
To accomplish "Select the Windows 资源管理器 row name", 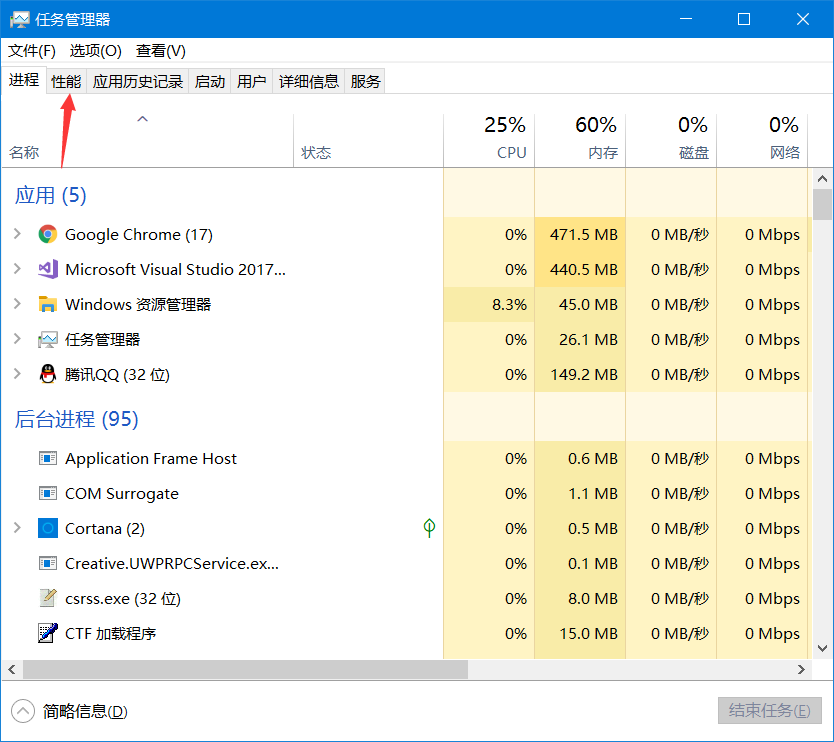I will tap(138, 305).
